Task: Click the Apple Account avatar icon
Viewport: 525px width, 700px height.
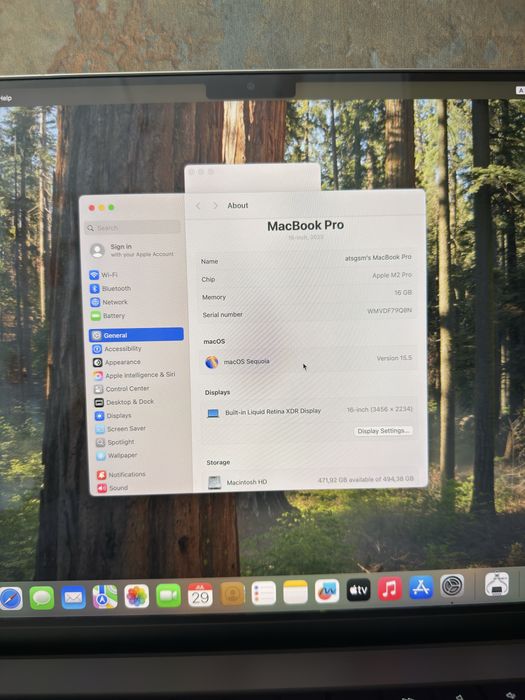Action: 97,250
